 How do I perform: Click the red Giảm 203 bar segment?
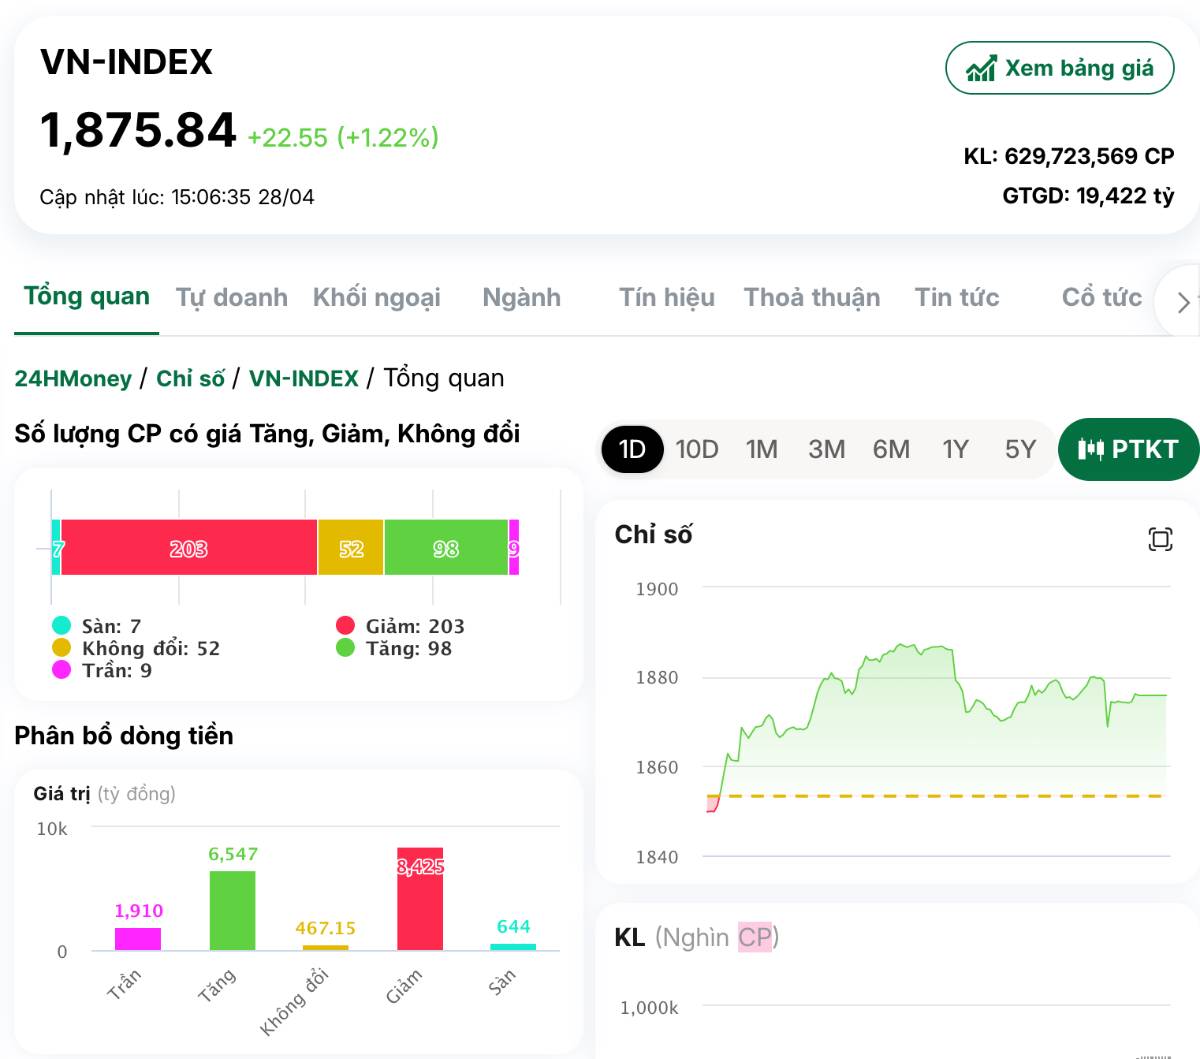188,548
